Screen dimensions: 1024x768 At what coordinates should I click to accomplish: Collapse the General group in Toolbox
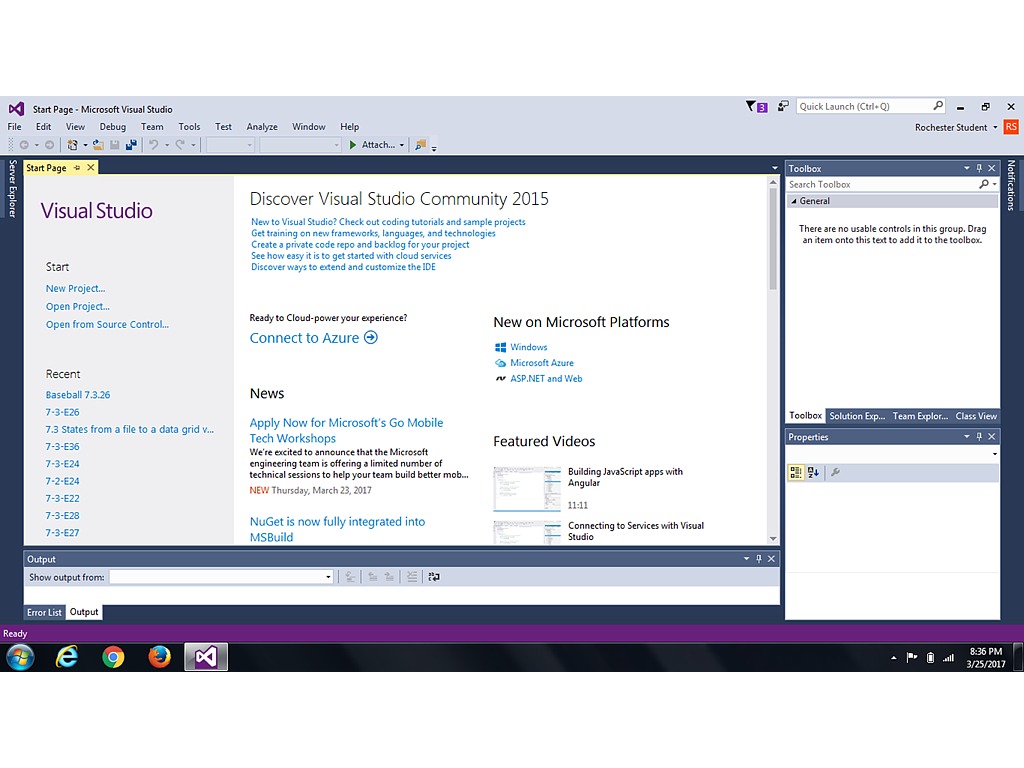[795, 201]
